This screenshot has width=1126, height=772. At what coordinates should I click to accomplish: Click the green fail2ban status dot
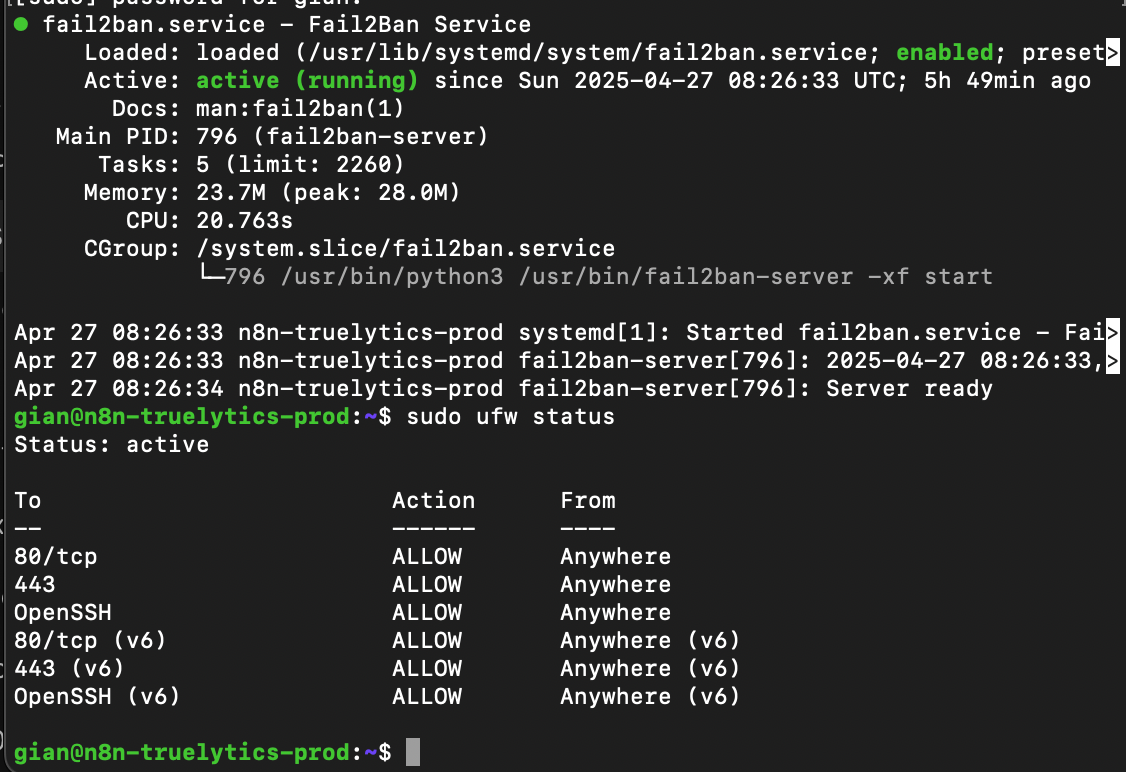[21, 24]
